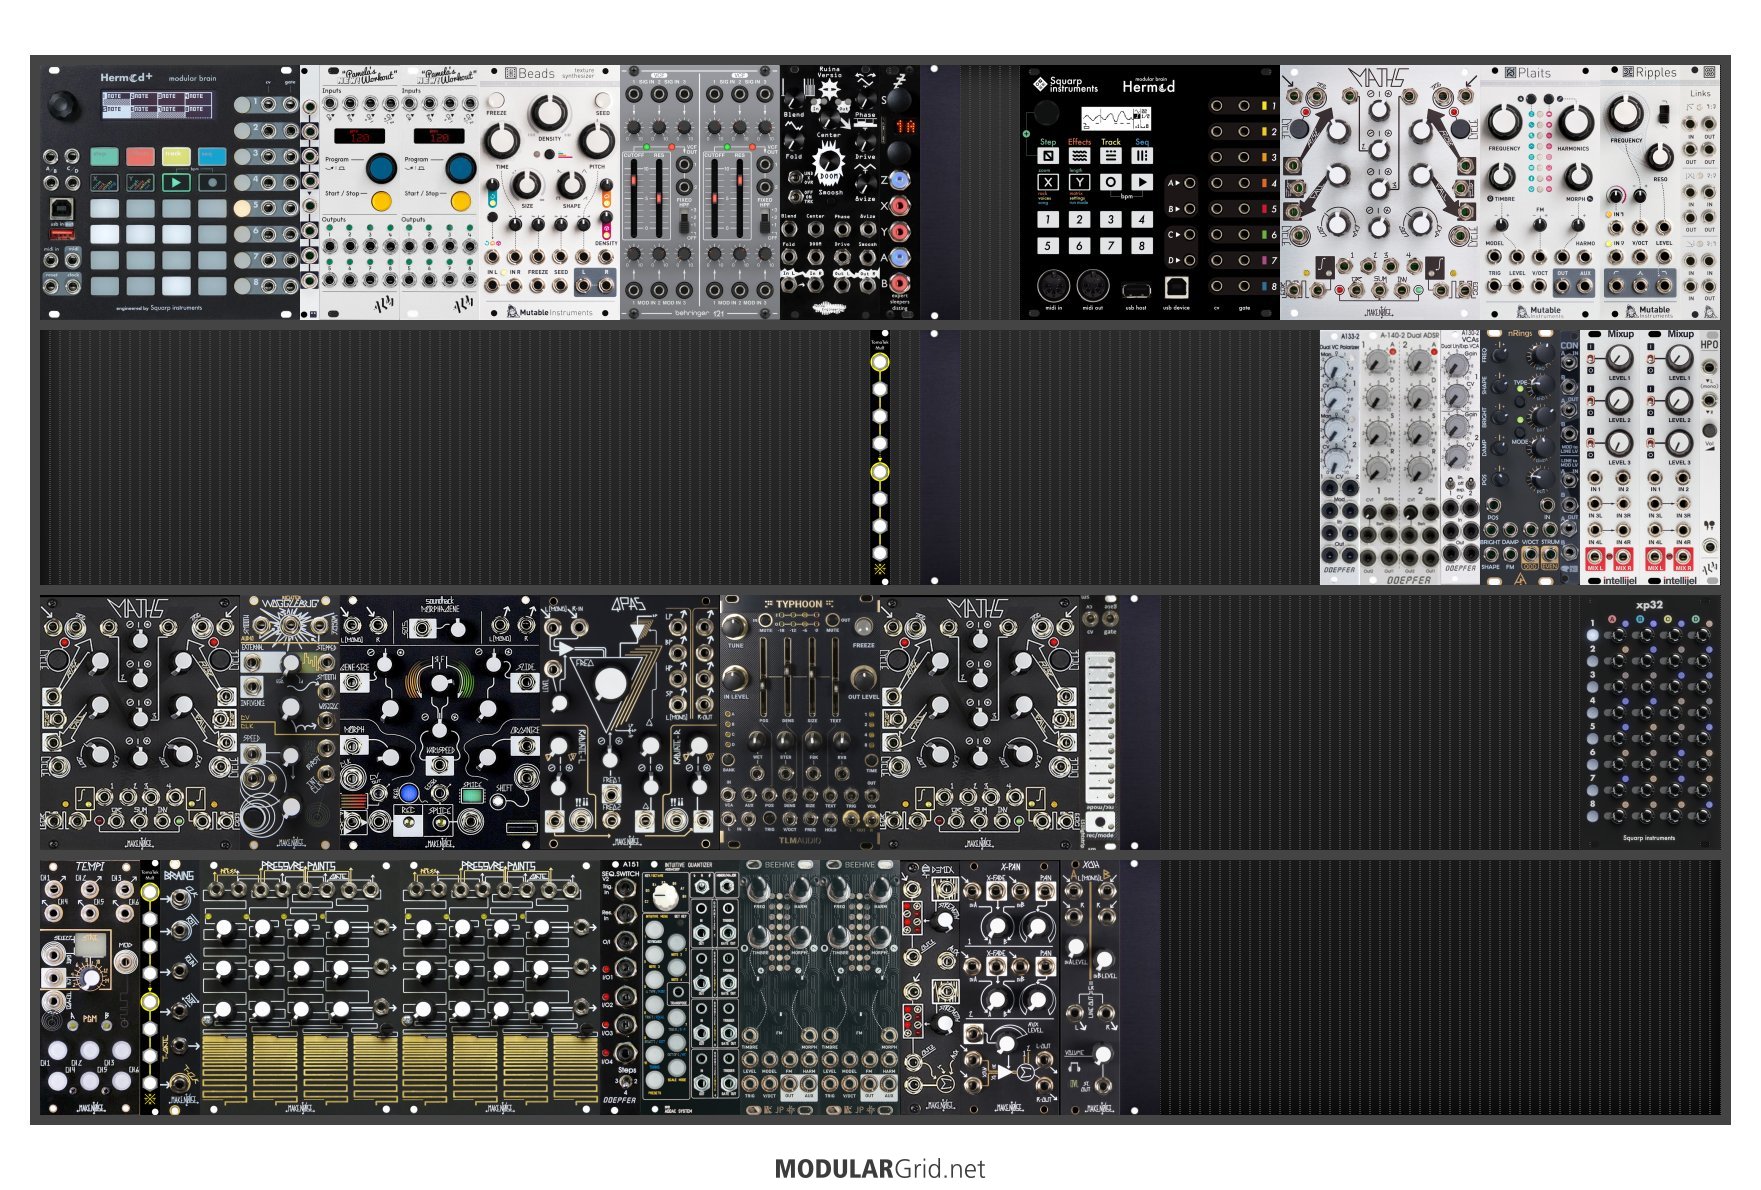Viewport: 1761px width, 1190px height.
Task: Toggle the right Pamela's yellow Start/Stop button
Action: [x=461, y=201]
